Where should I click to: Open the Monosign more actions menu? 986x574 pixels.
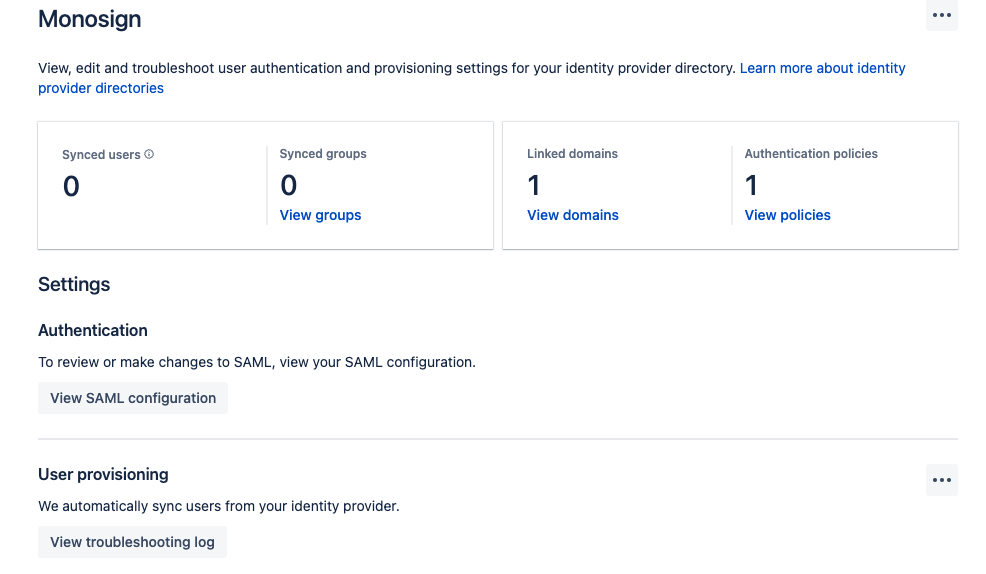click(941, 15)
